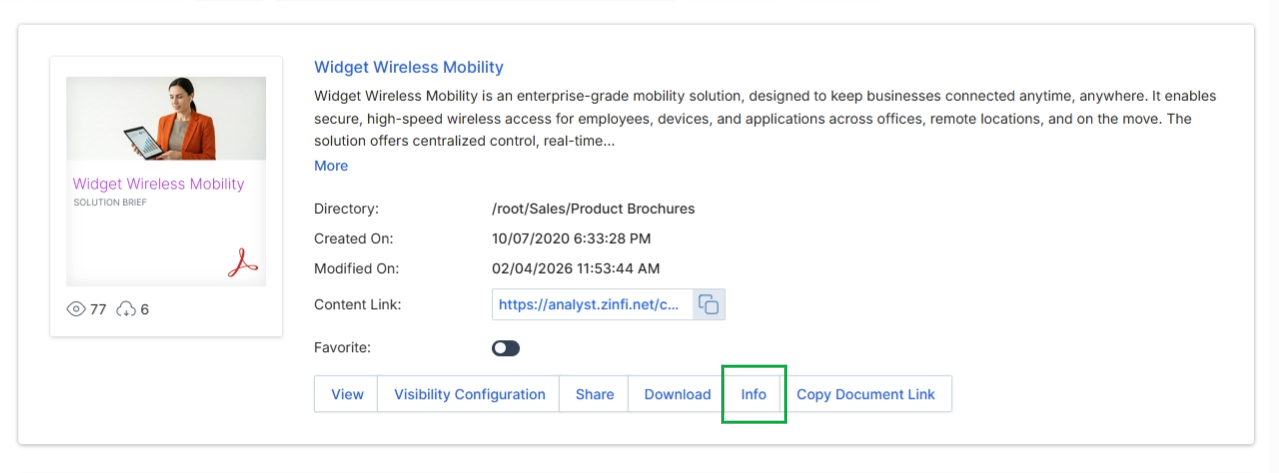Click the eye views icon showing 77
Screen dimensions: 1279x473
pyautogui.click(x=76, y=310)
